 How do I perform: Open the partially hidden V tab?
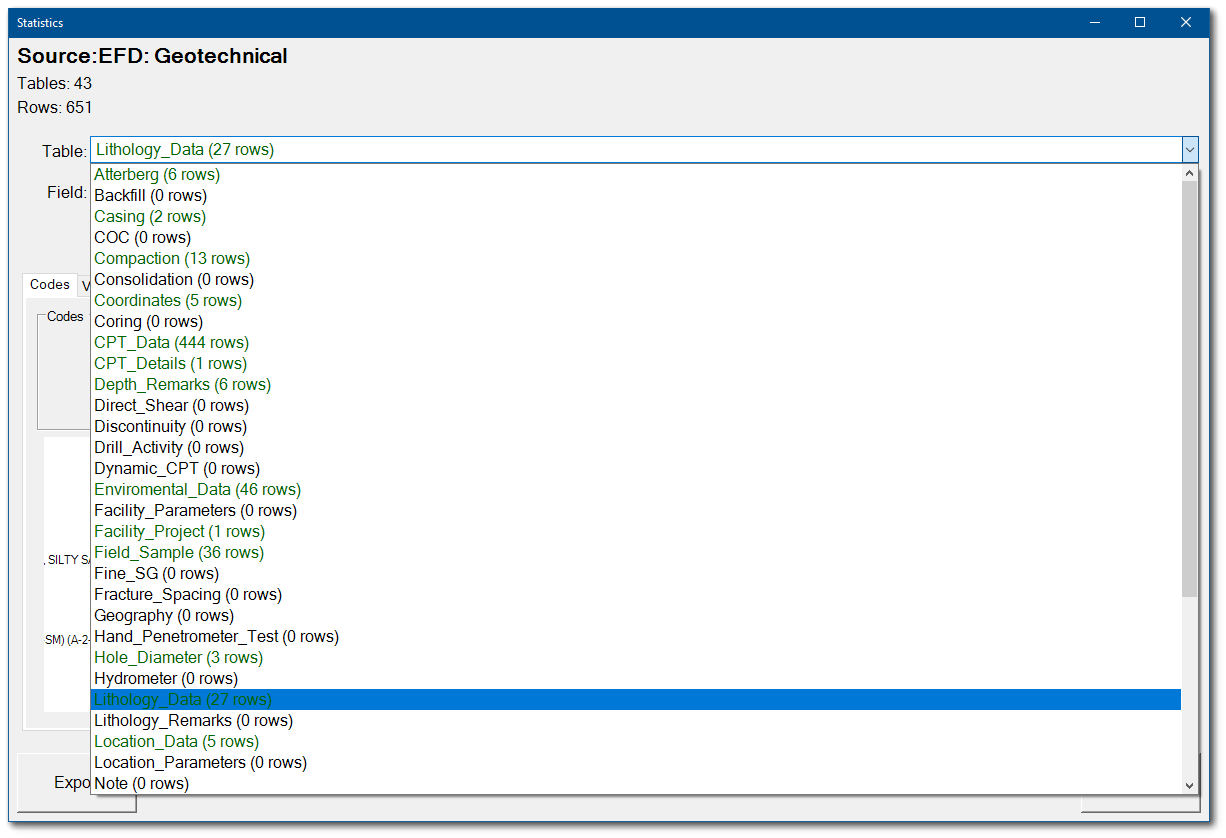[86, 284]
